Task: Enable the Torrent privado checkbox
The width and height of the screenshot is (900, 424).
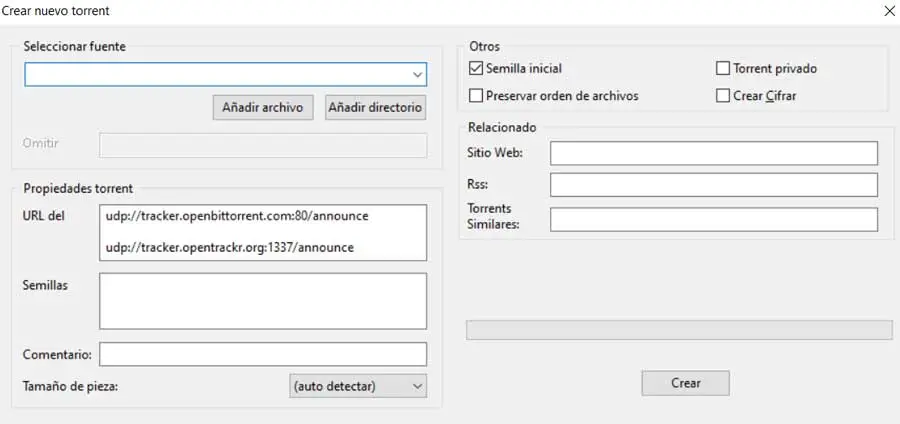Action: (723, 69)
